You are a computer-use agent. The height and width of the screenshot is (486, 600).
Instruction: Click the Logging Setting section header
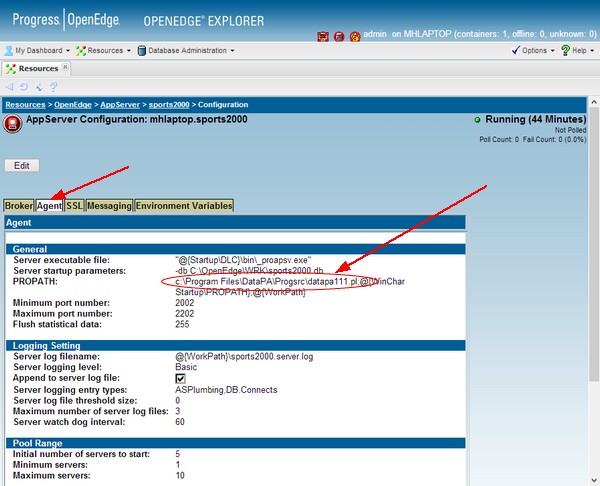(x=236, y=346)
